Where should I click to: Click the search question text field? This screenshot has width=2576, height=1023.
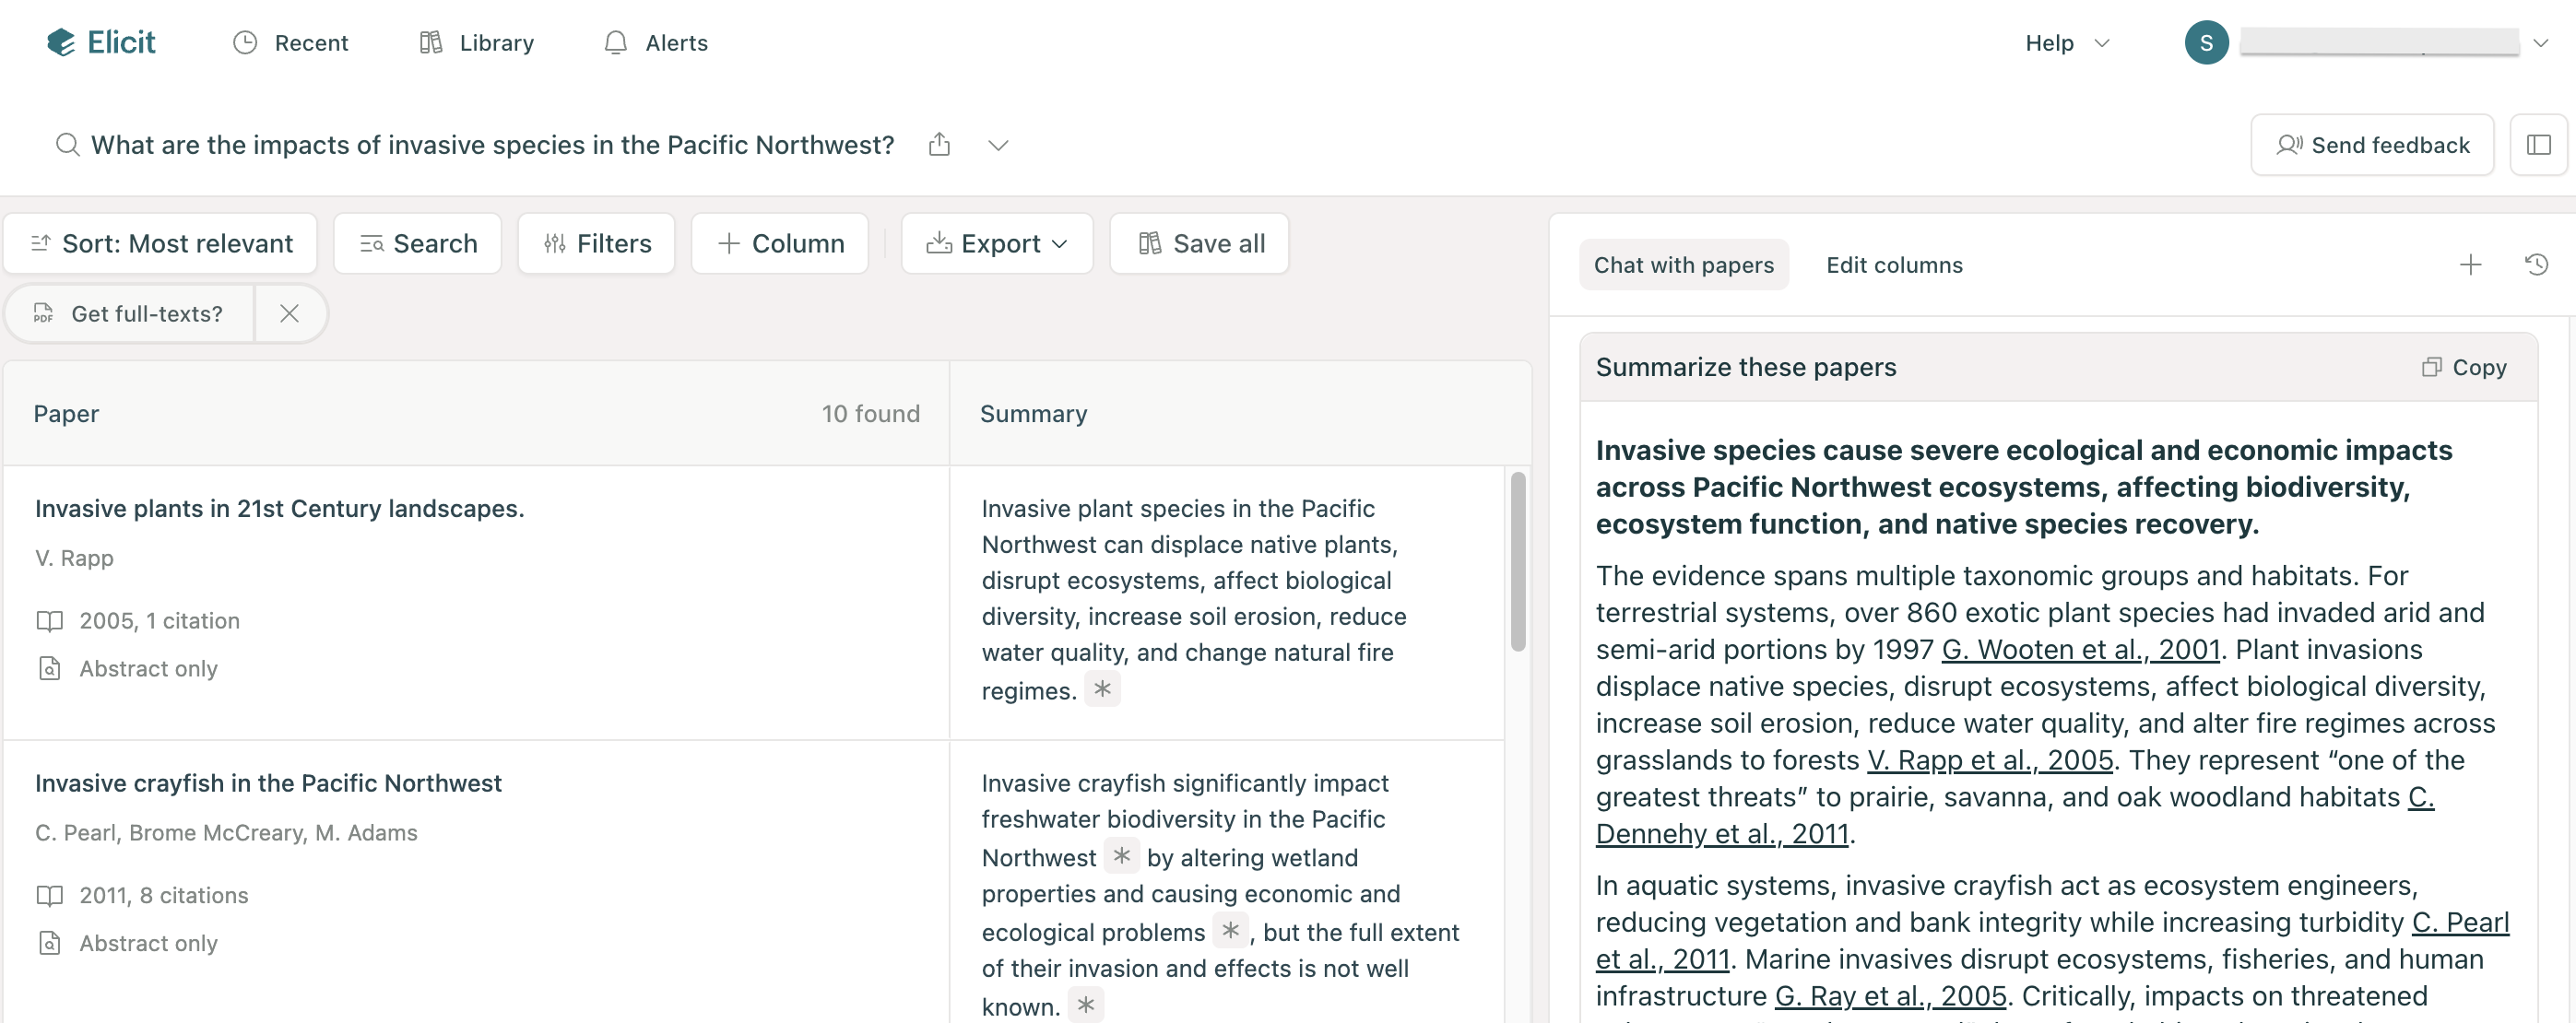pos(492,145)
